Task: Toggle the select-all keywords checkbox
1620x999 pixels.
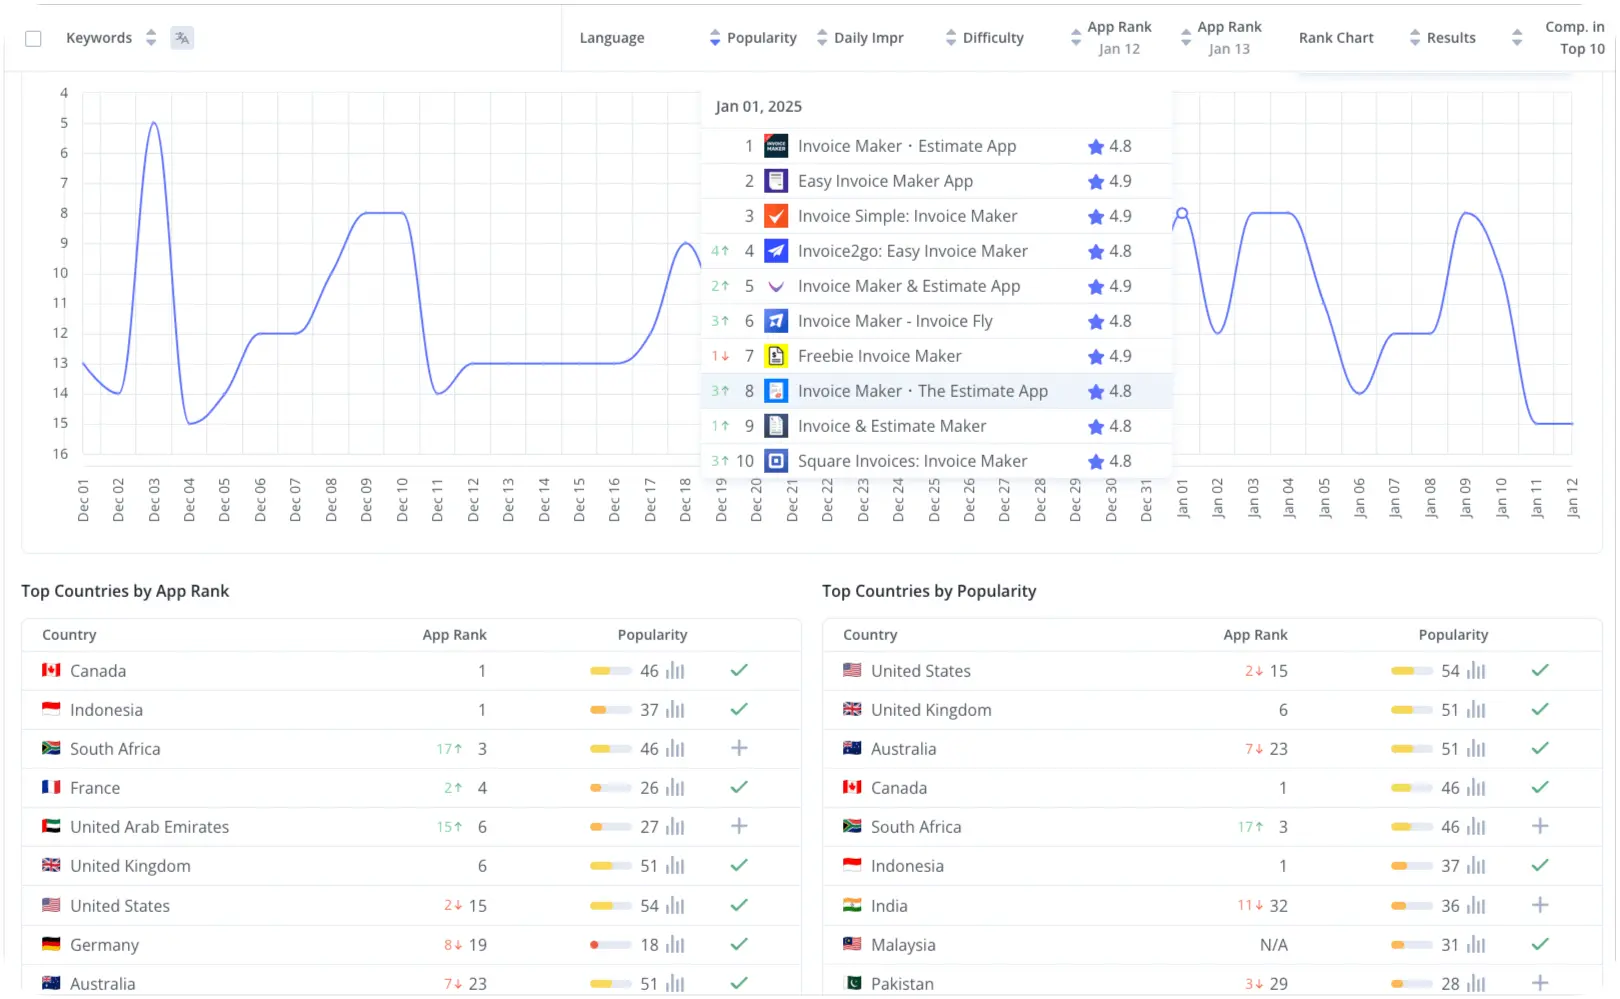Action: (x=33, y=38)
